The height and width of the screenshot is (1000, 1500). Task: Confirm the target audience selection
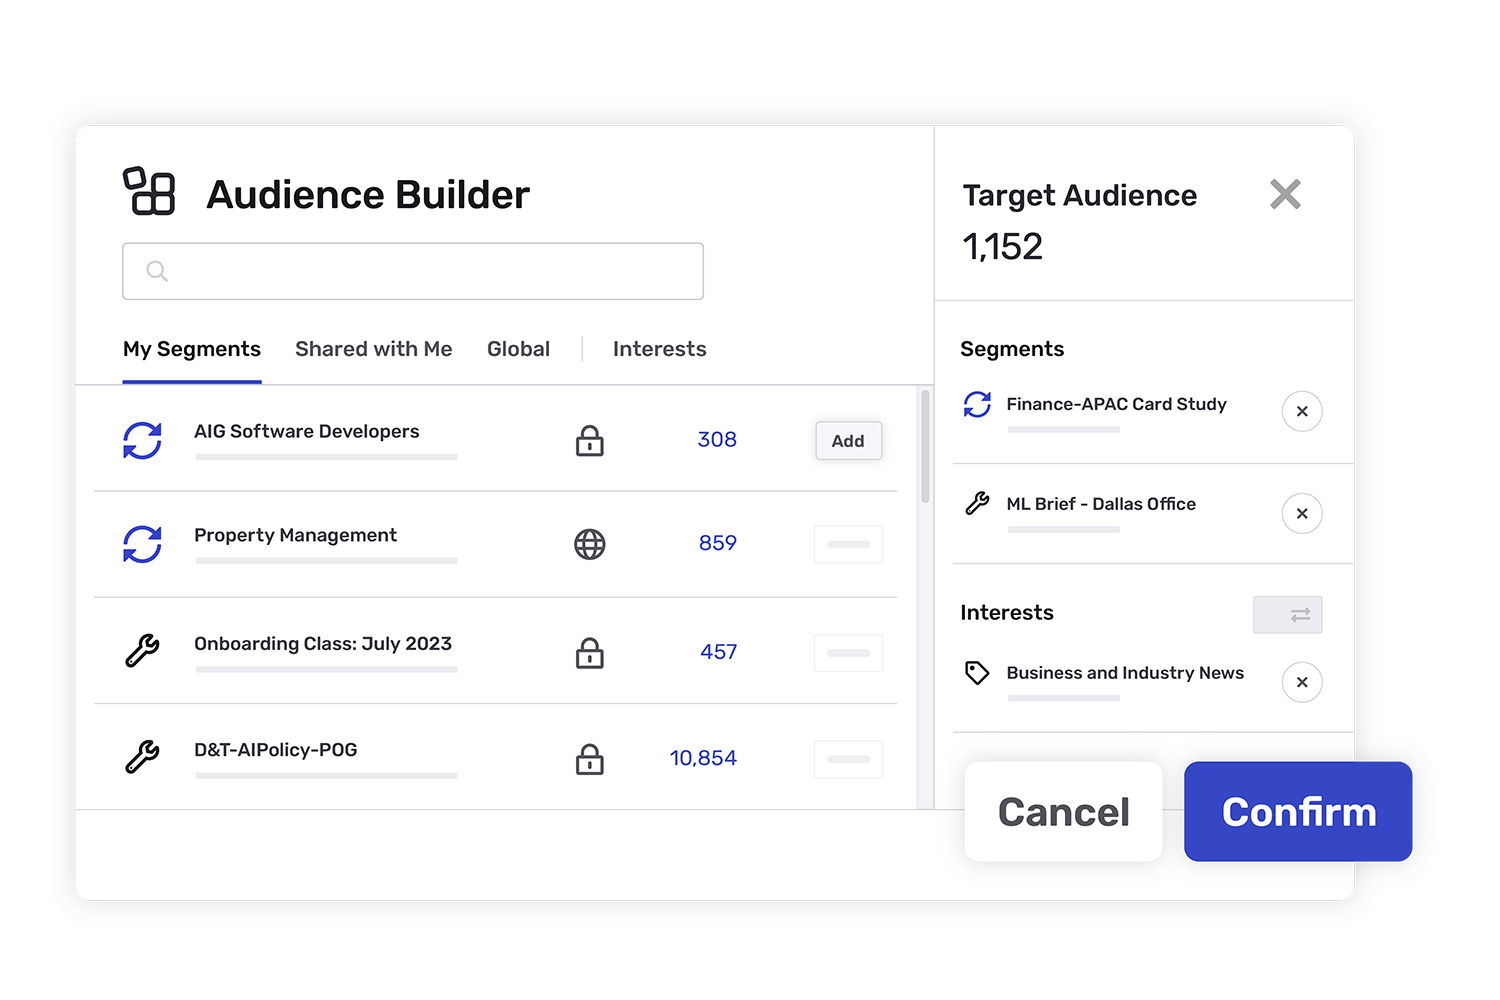1297,812
